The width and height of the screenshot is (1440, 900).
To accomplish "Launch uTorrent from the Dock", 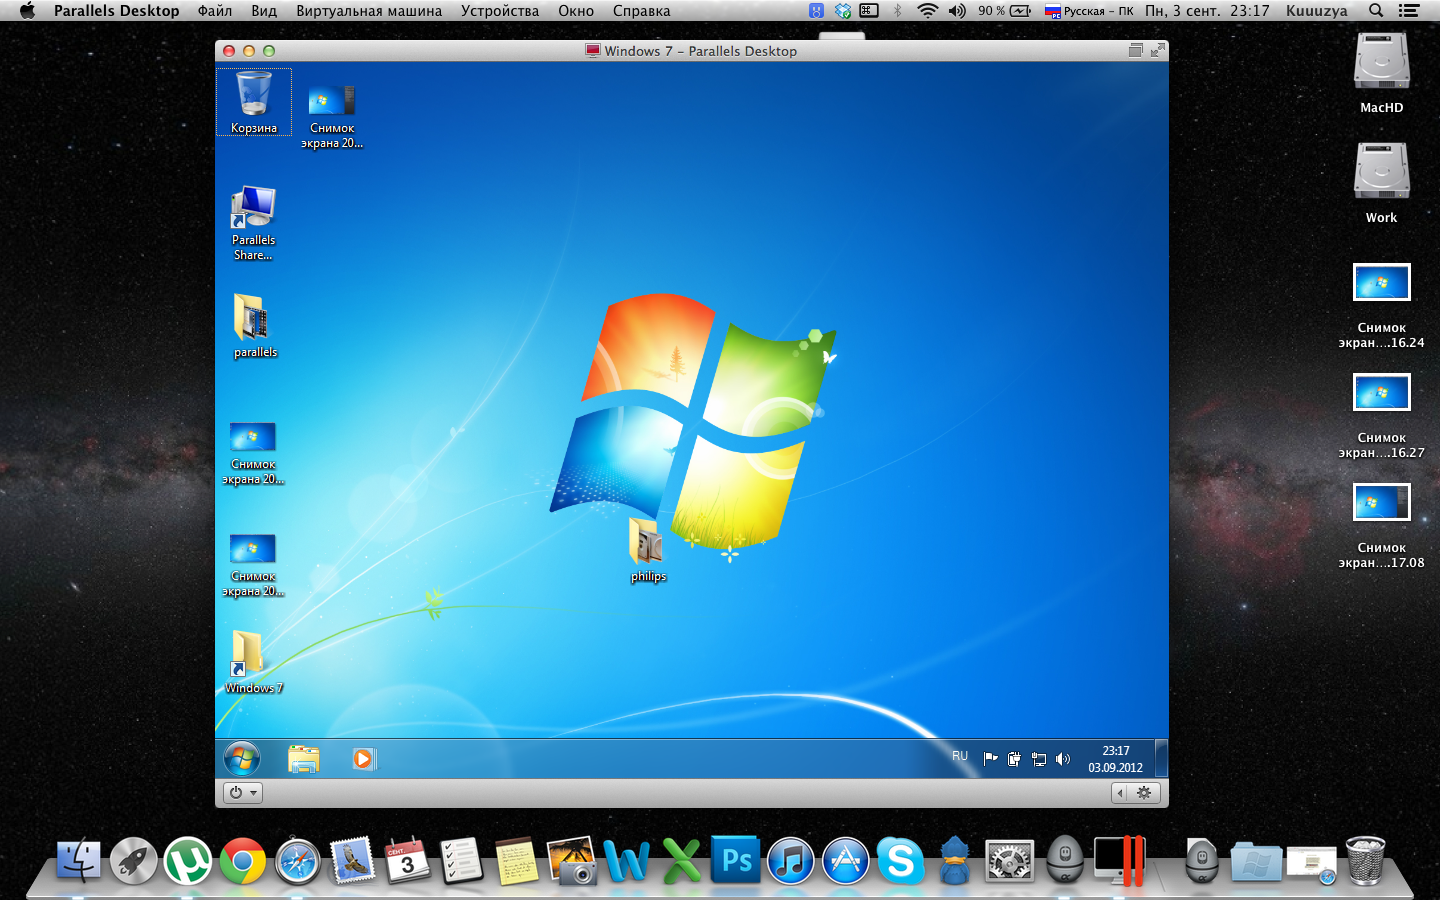I will click(x=187, y=861).
